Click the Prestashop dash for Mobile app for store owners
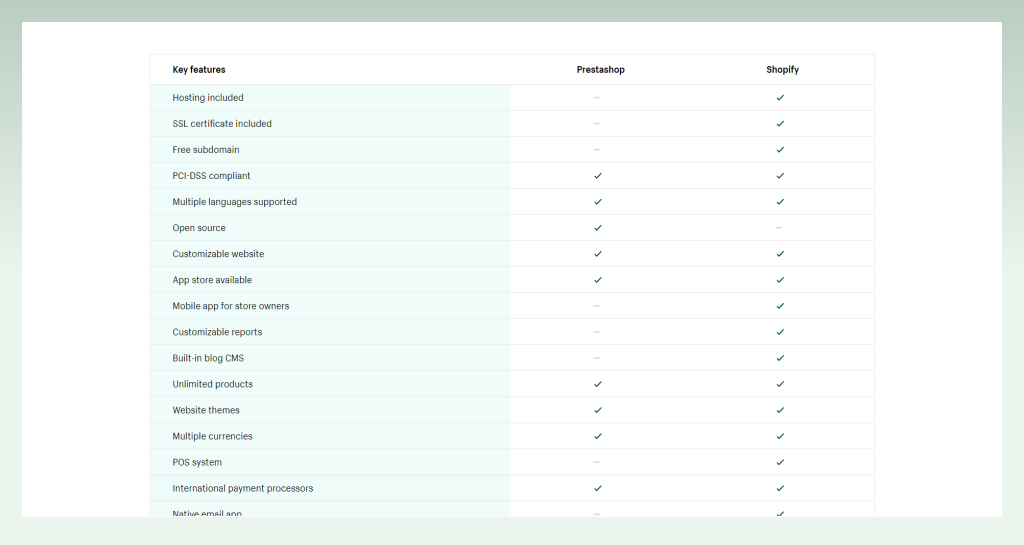1024x545 pixels. (597, 306)
